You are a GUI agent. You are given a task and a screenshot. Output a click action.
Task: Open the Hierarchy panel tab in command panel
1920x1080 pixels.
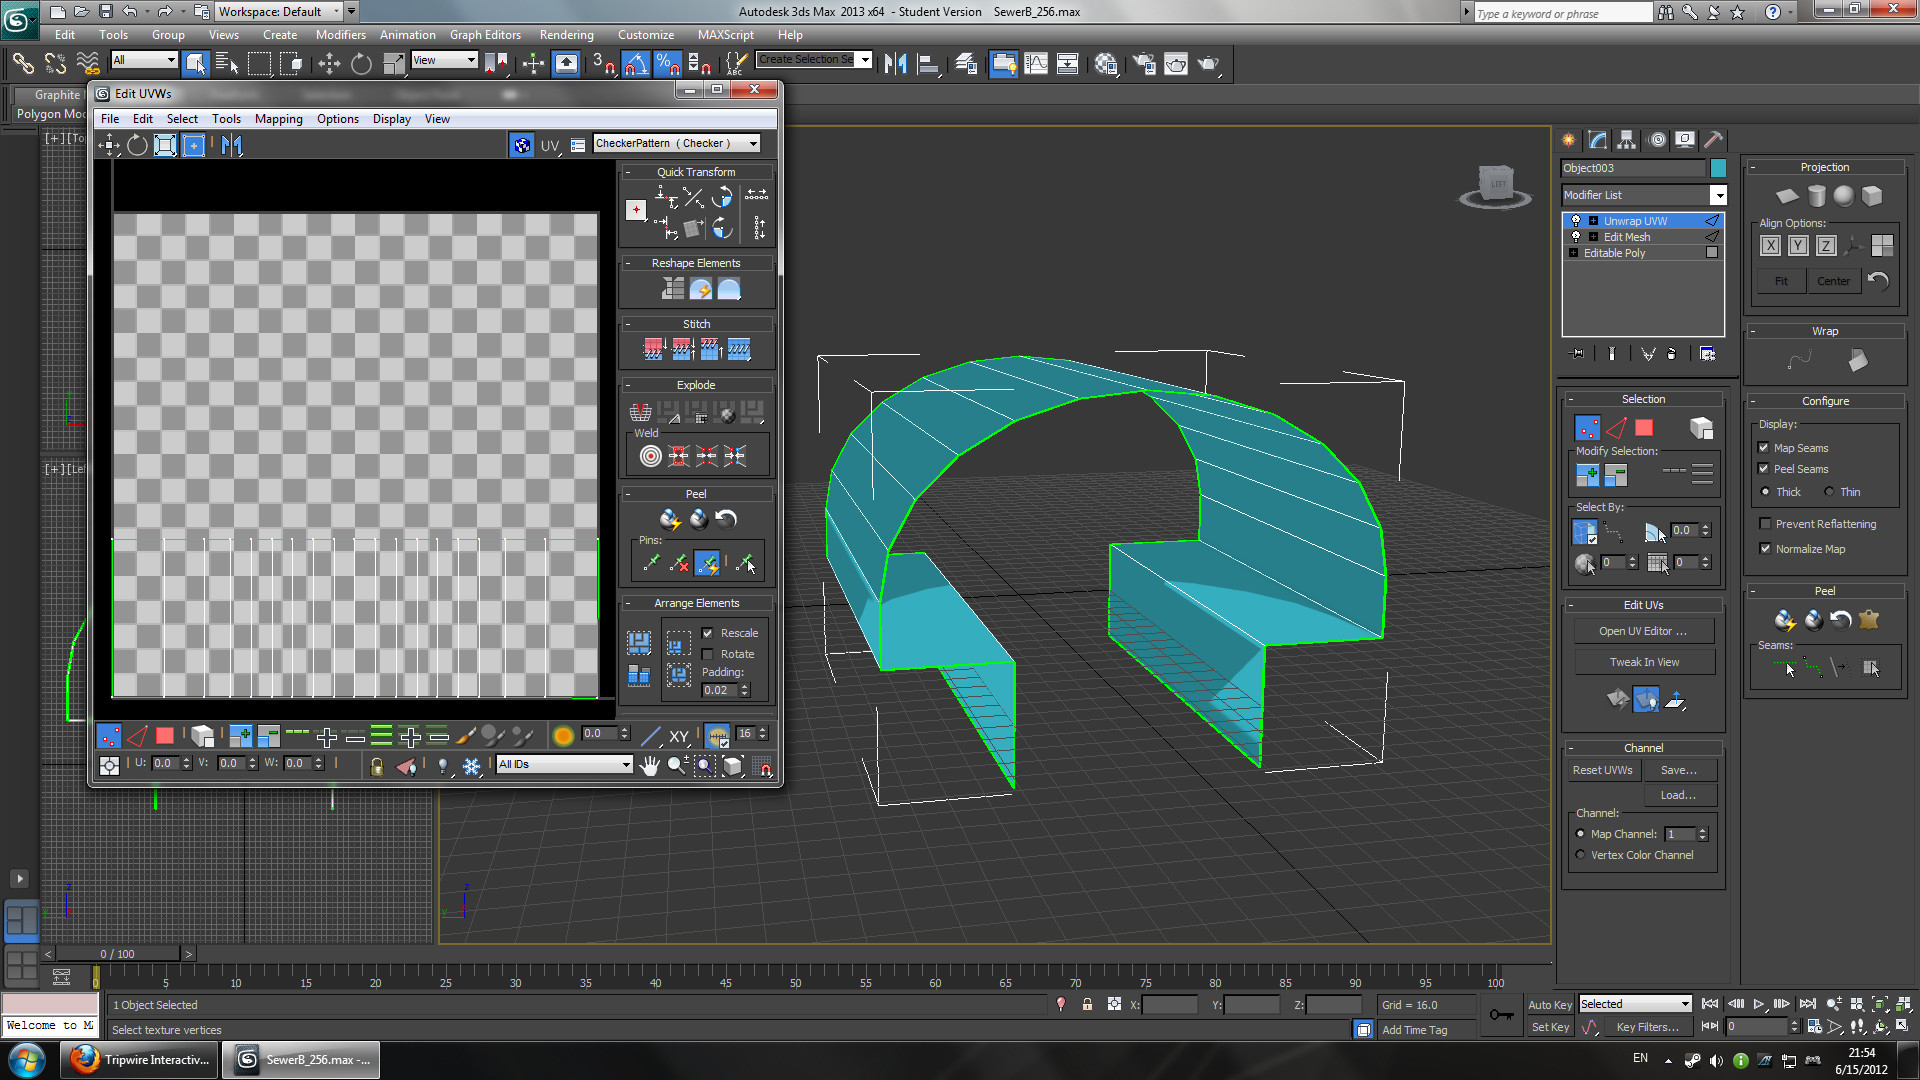[x=1627, y=140]
